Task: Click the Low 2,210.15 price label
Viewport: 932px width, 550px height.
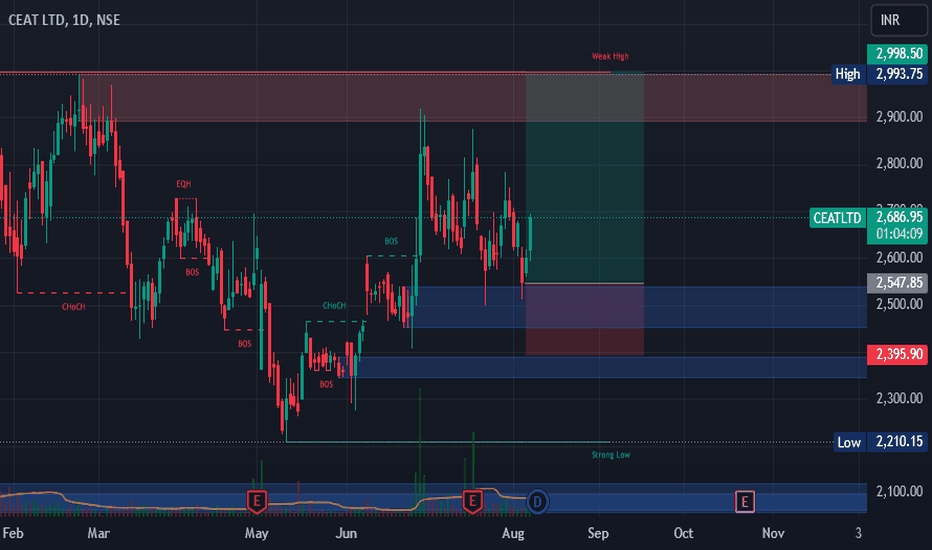Action: coord(880,442)
